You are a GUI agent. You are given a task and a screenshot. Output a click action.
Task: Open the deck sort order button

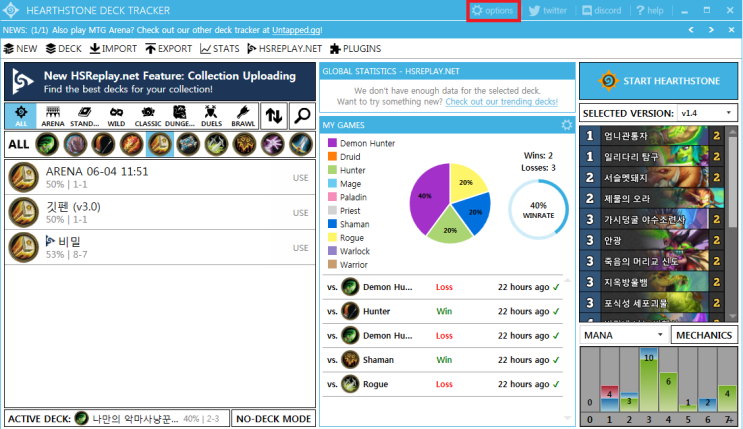(274, 116)
